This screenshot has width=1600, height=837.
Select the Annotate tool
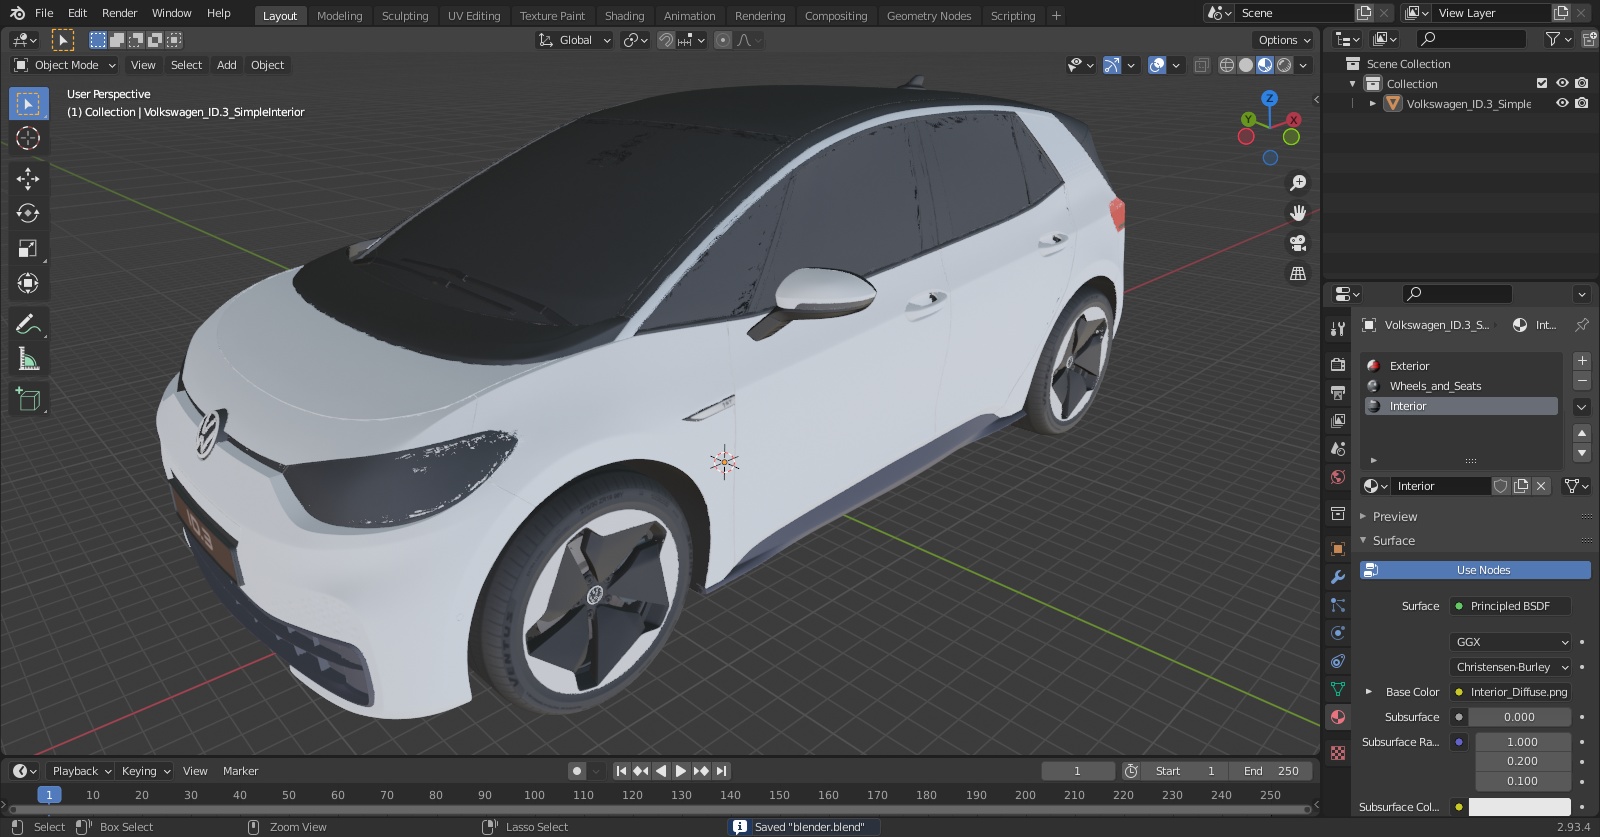28,324
